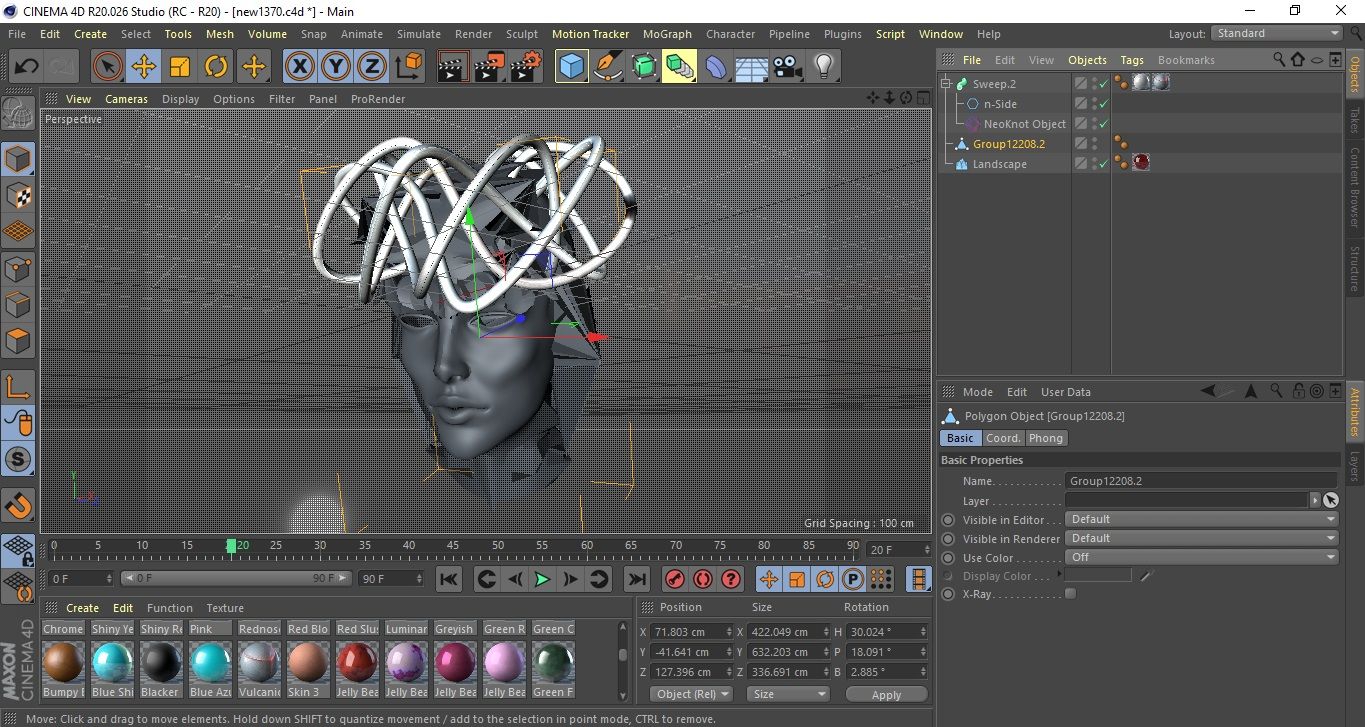1365x727 pixels.
Task: Collapse the Sweep.2 object tree
Action: 946,84
